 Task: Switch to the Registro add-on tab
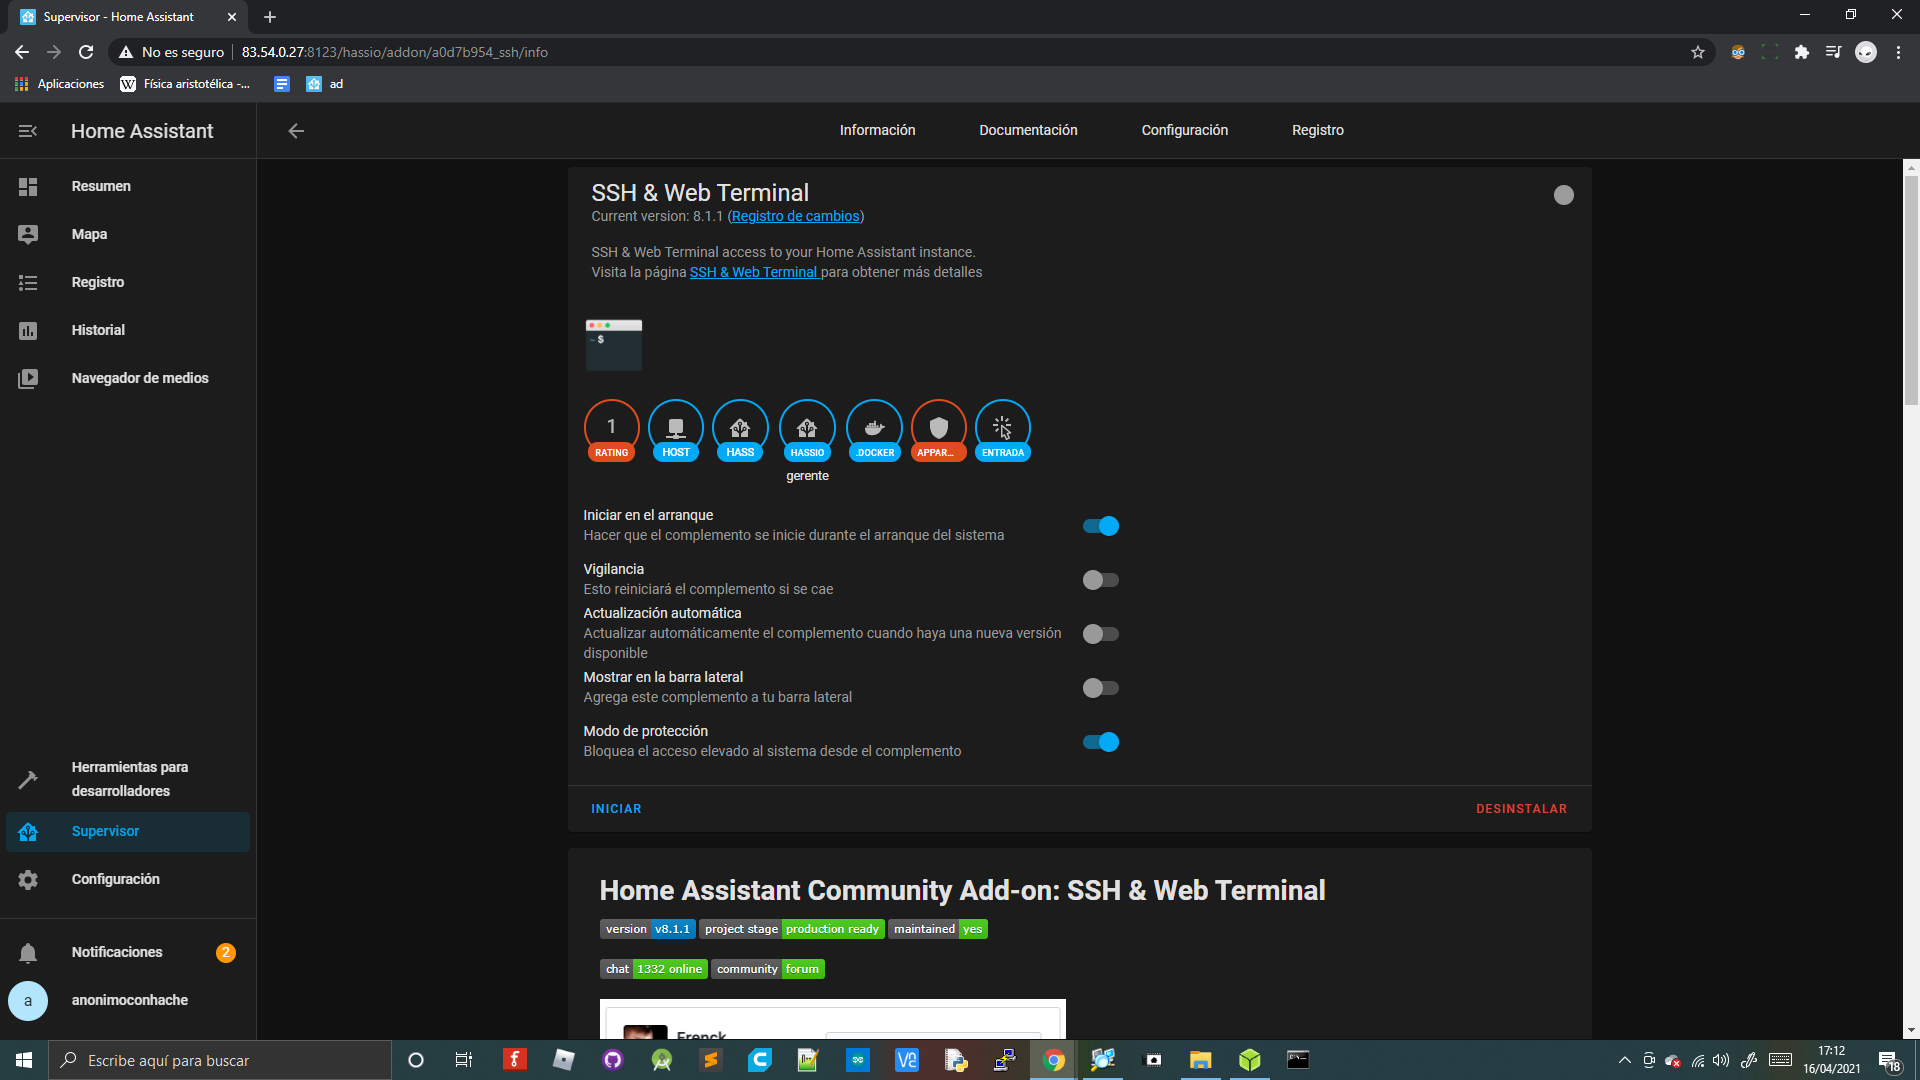tap(1317, 131)
